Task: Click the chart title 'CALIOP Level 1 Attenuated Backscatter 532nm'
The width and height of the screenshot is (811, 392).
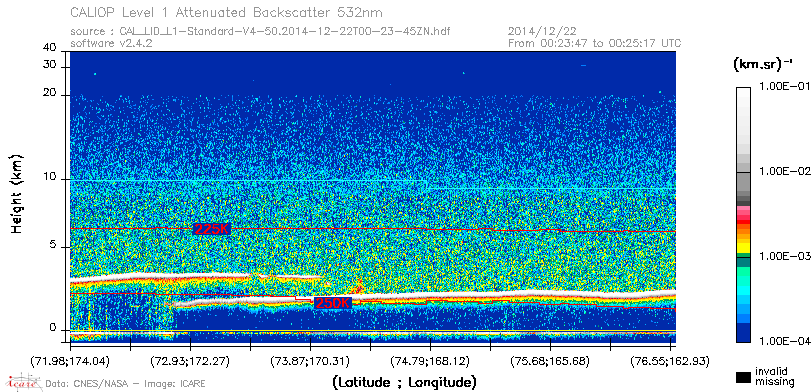Action: click(x=227, y=12)
